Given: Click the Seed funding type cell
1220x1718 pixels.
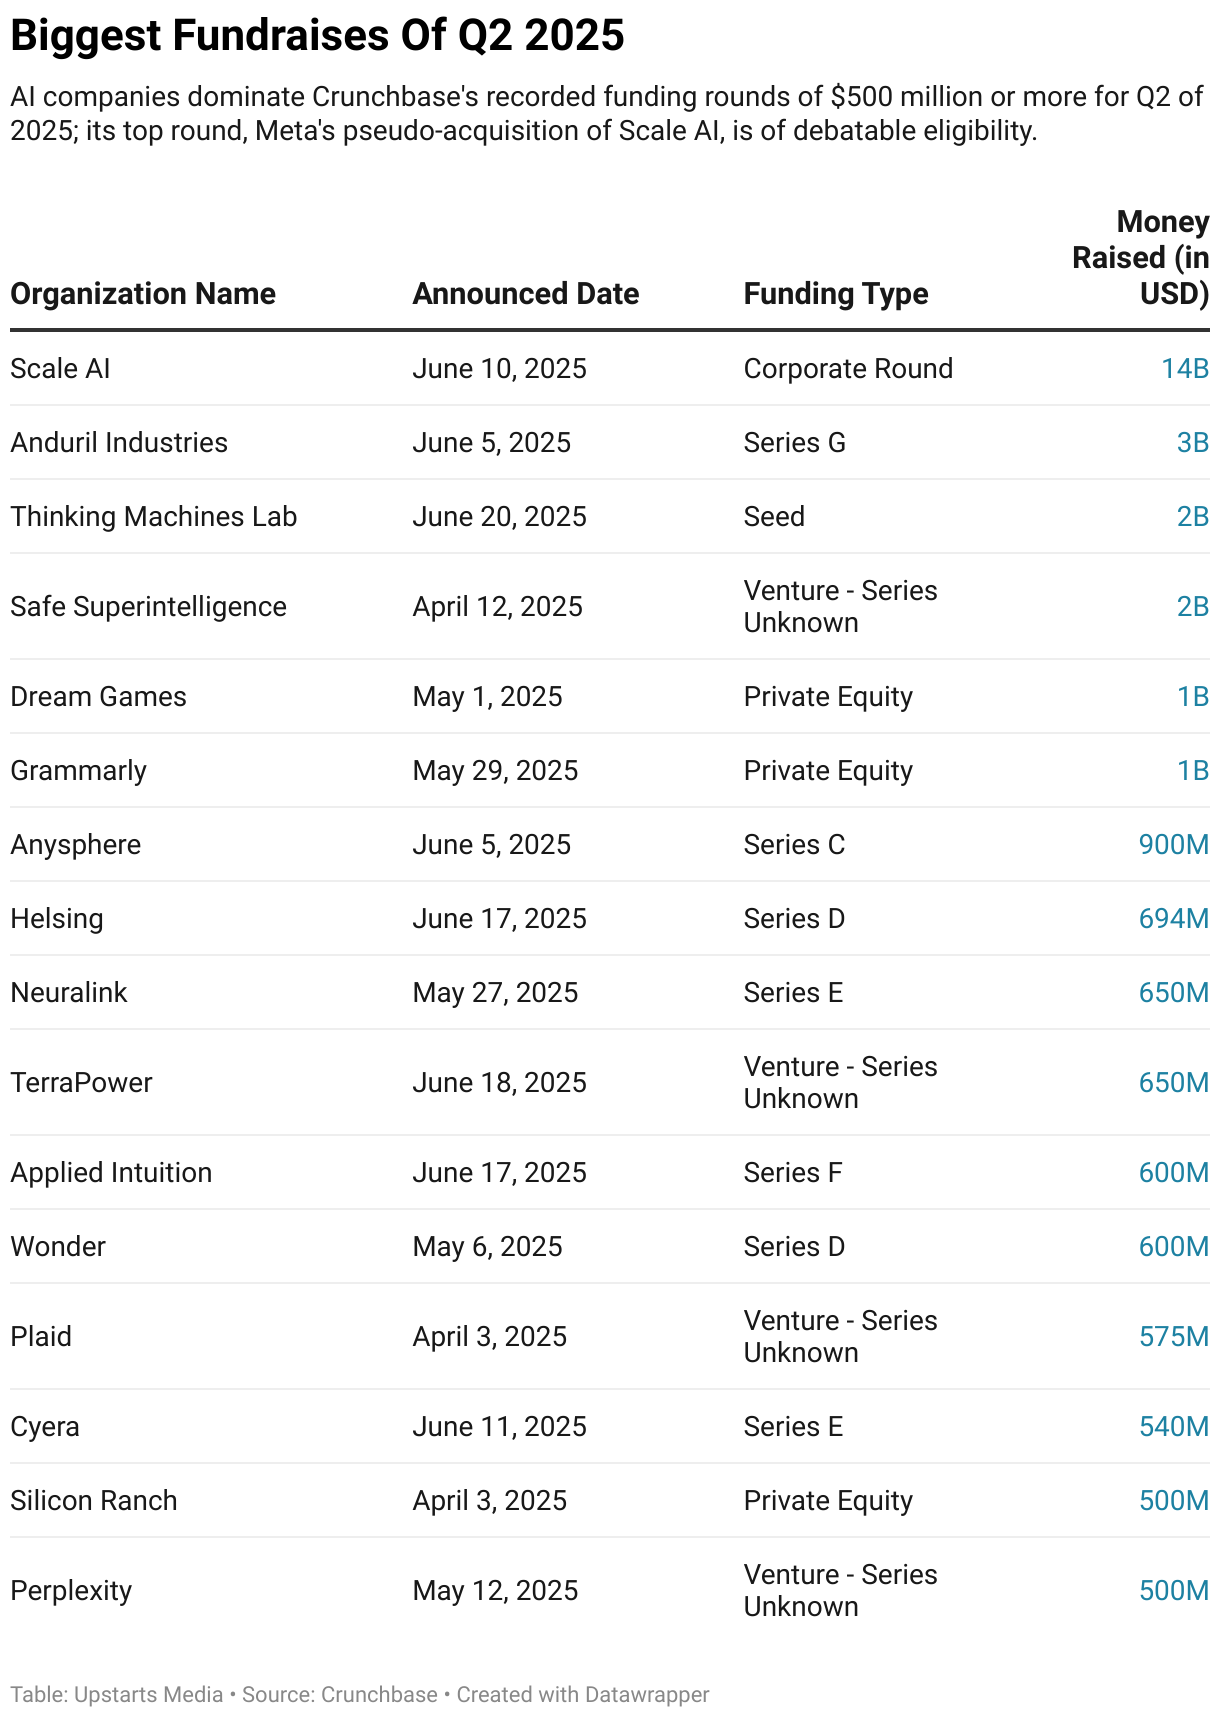Looking at the screenshot, I should (774, 517).
